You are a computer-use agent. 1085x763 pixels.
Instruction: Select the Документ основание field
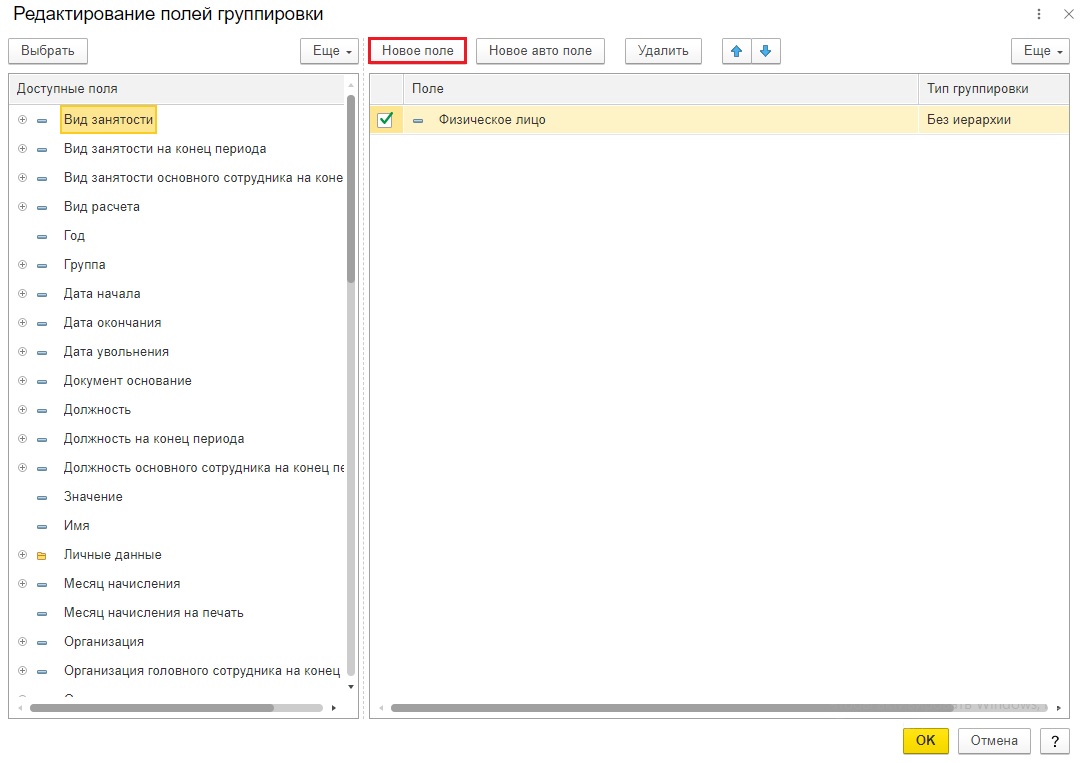click(127, 381)
